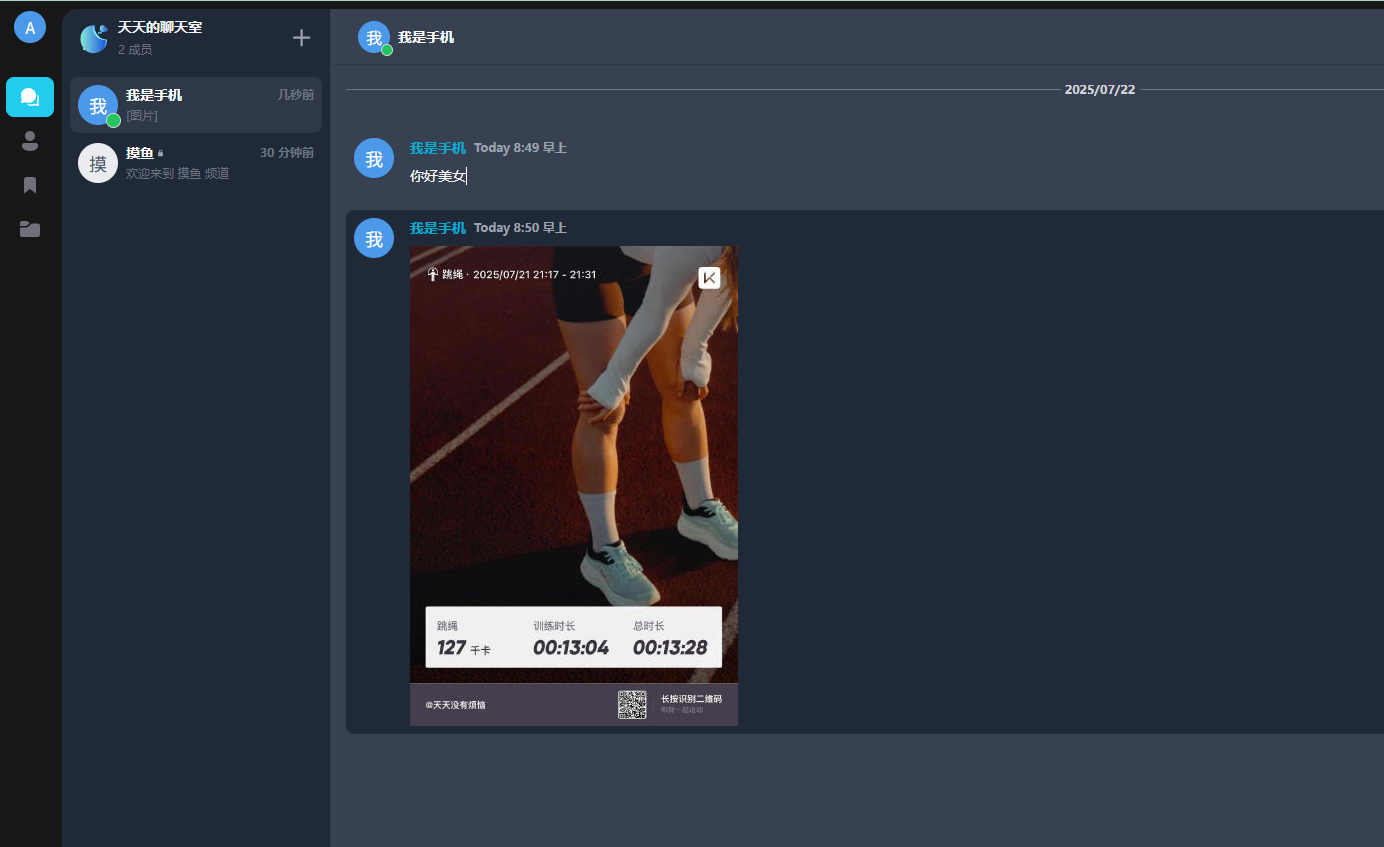The image size is (1384, 847).
Task: Click the 00:13:28 total time in image
Action: point(670,648)
